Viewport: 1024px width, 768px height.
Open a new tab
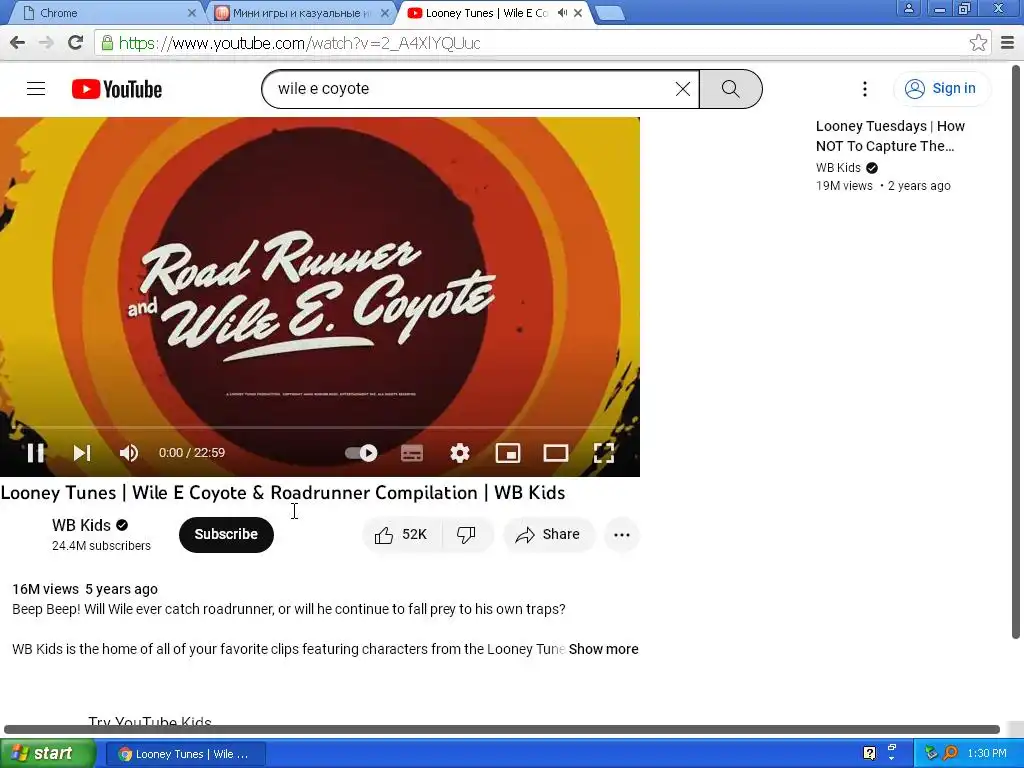pos(611,13)
